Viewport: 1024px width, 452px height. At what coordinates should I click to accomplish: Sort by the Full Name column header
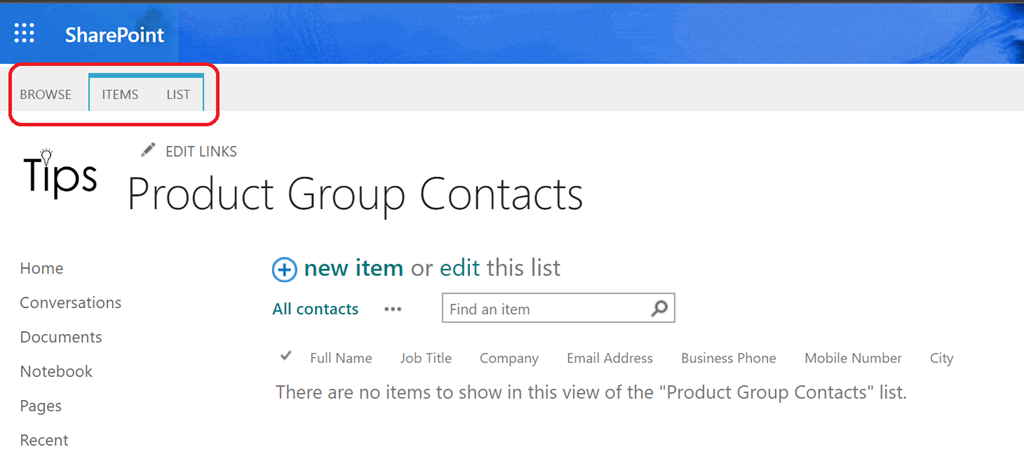[341, 358]
